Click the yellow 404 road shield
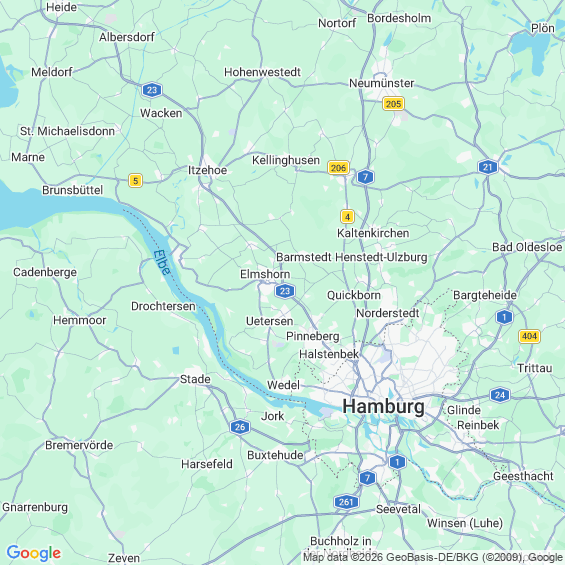565x565 pixels. [529, 336]
